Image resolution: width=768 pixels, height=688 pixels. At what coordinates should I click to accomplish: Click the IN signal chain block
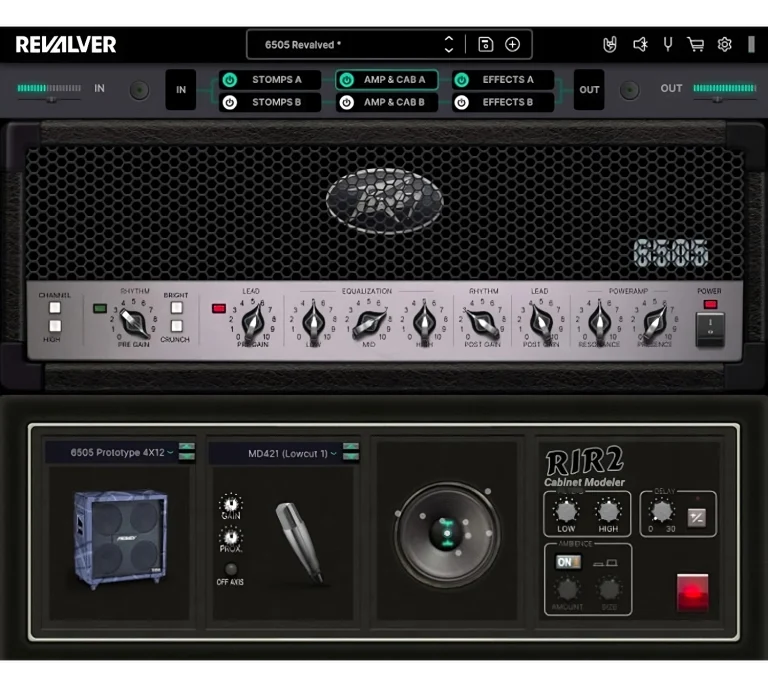tap(181, 90)
